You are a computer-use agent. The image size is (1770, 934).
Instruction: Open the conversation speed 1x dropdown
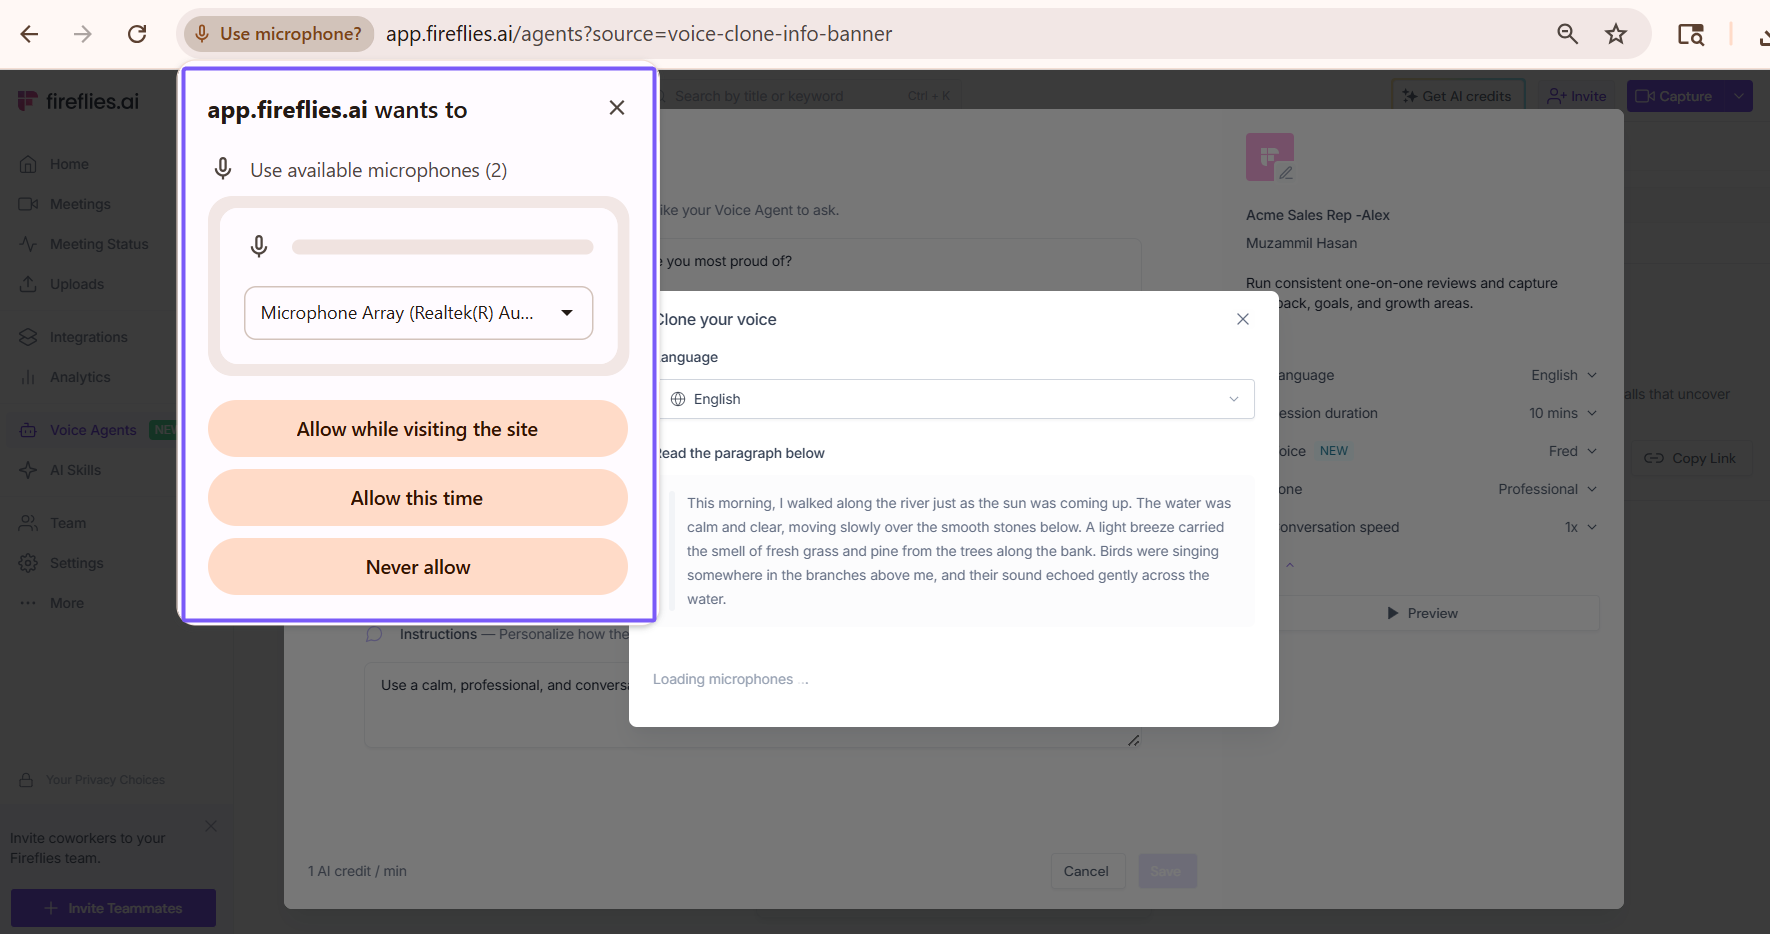(1581, 527)
